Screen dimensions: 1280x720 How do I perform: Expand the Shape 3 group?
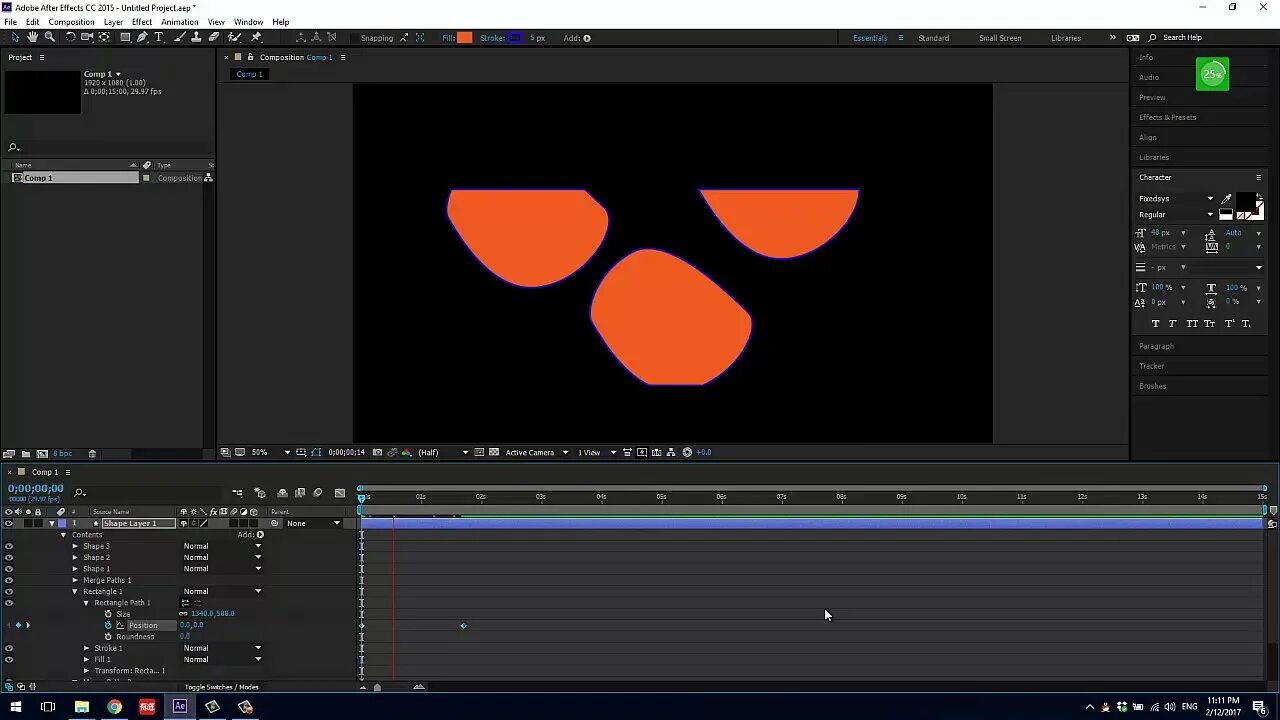click(x=75, y=546)
